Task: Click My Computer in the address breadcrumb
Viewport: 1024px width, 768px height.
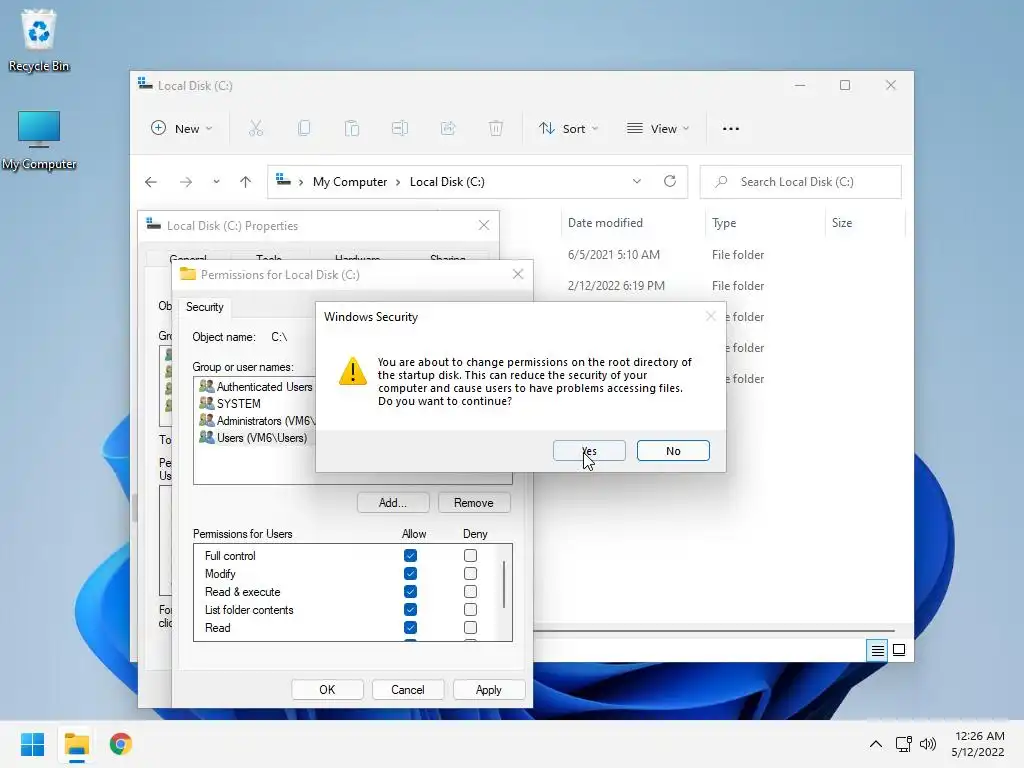Action: coord(350,182)
